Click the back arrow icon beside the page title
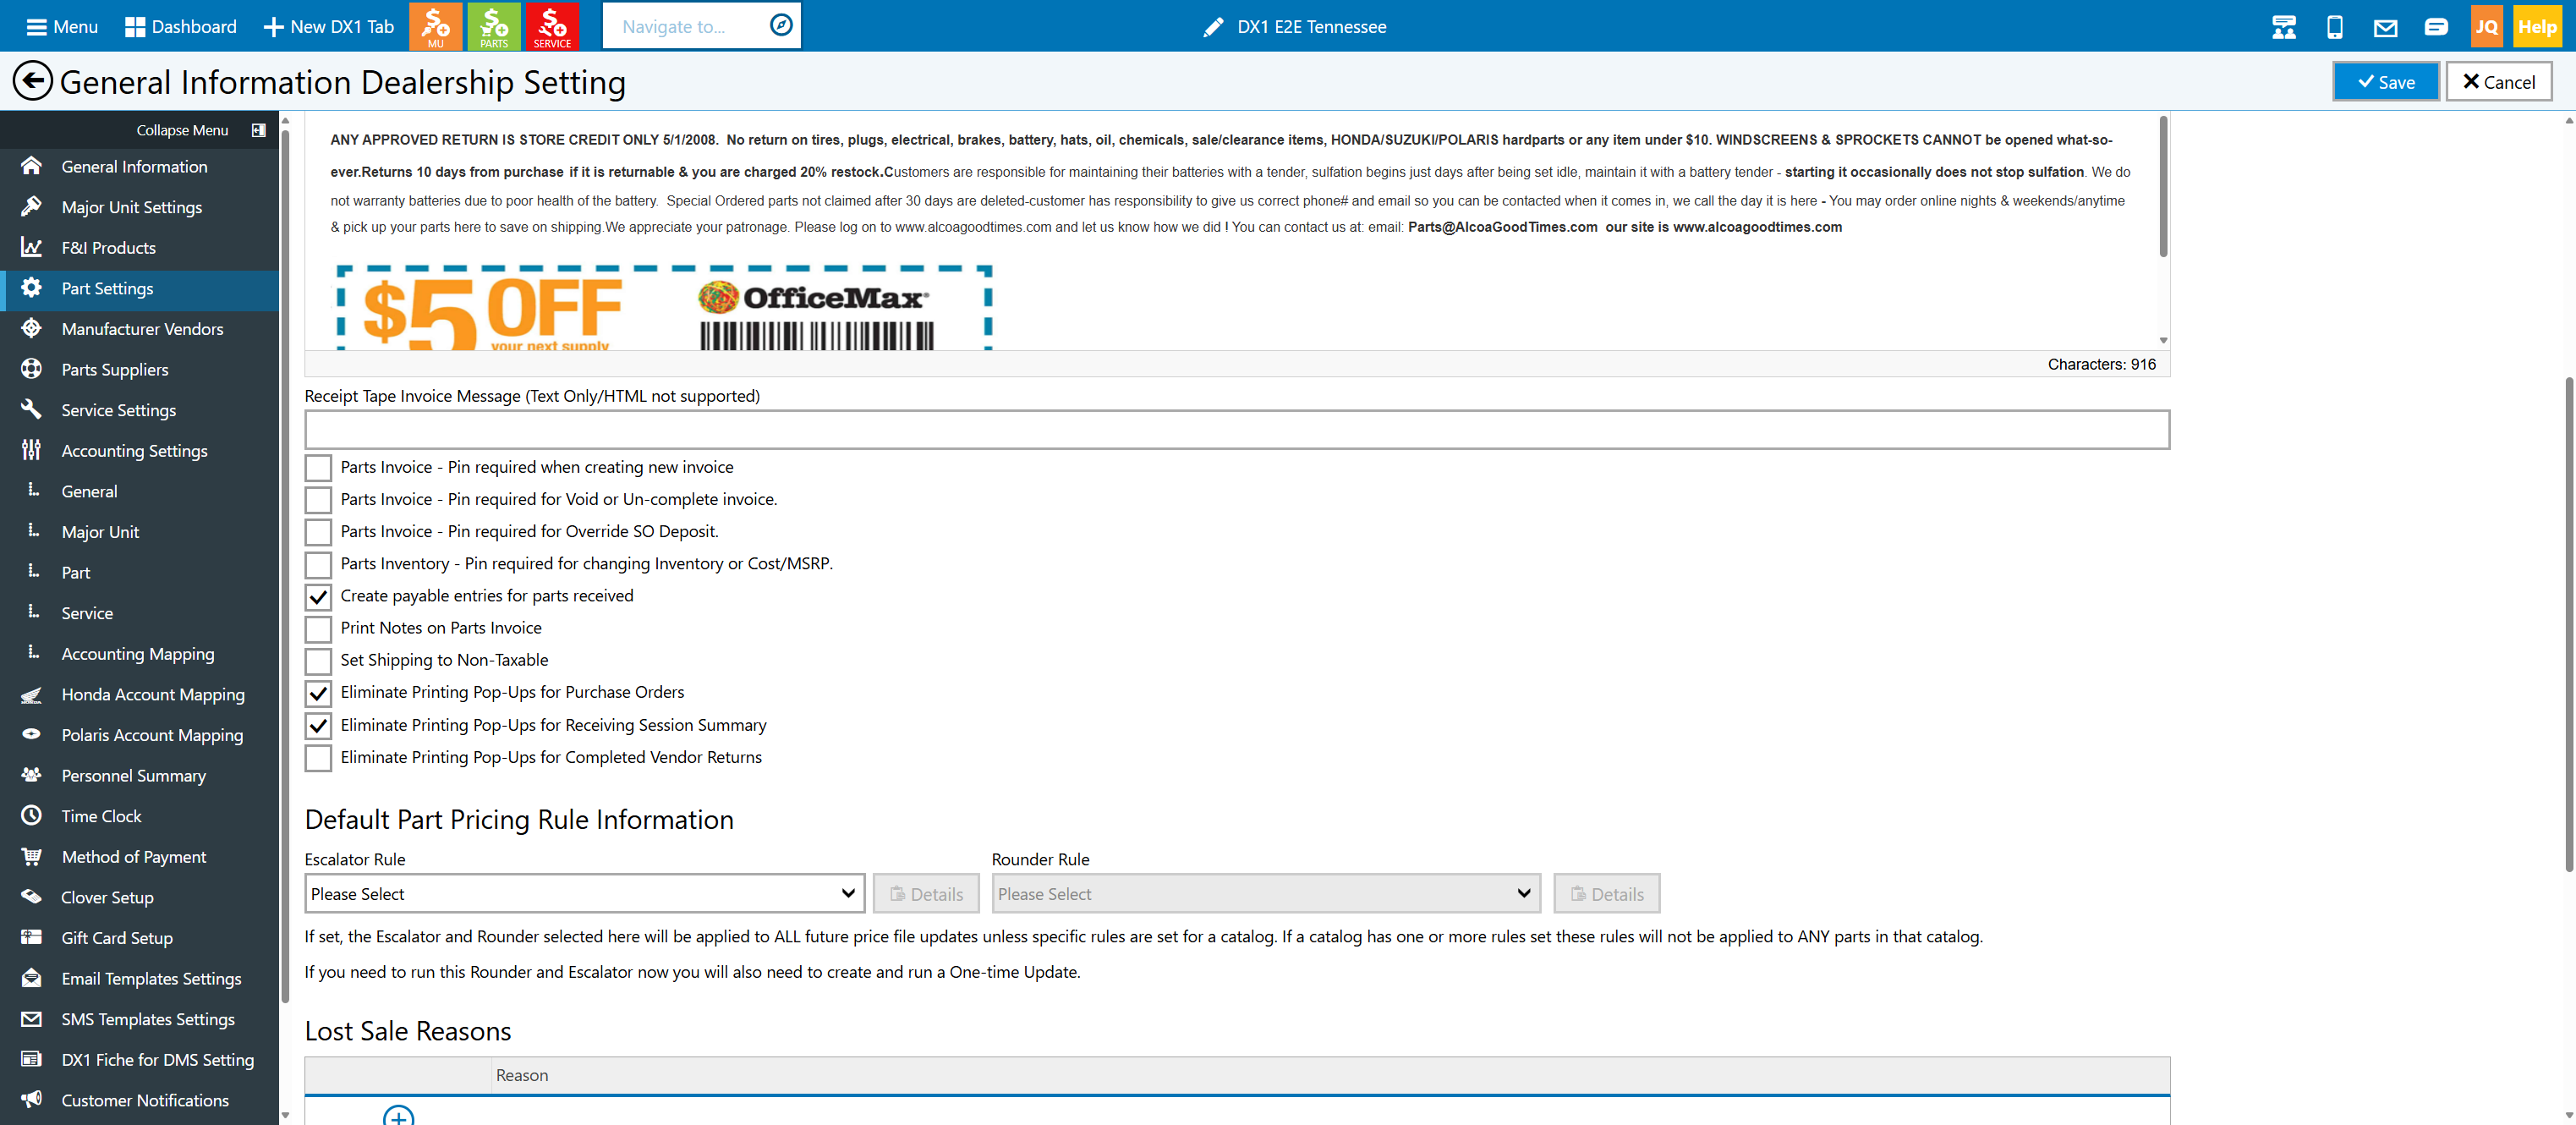The image size is (2576, 1125). [x=32, y=81]
